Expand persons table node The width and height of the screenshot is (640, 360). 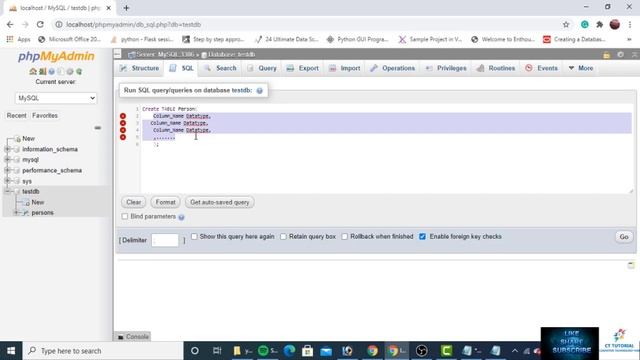point(16,213)
